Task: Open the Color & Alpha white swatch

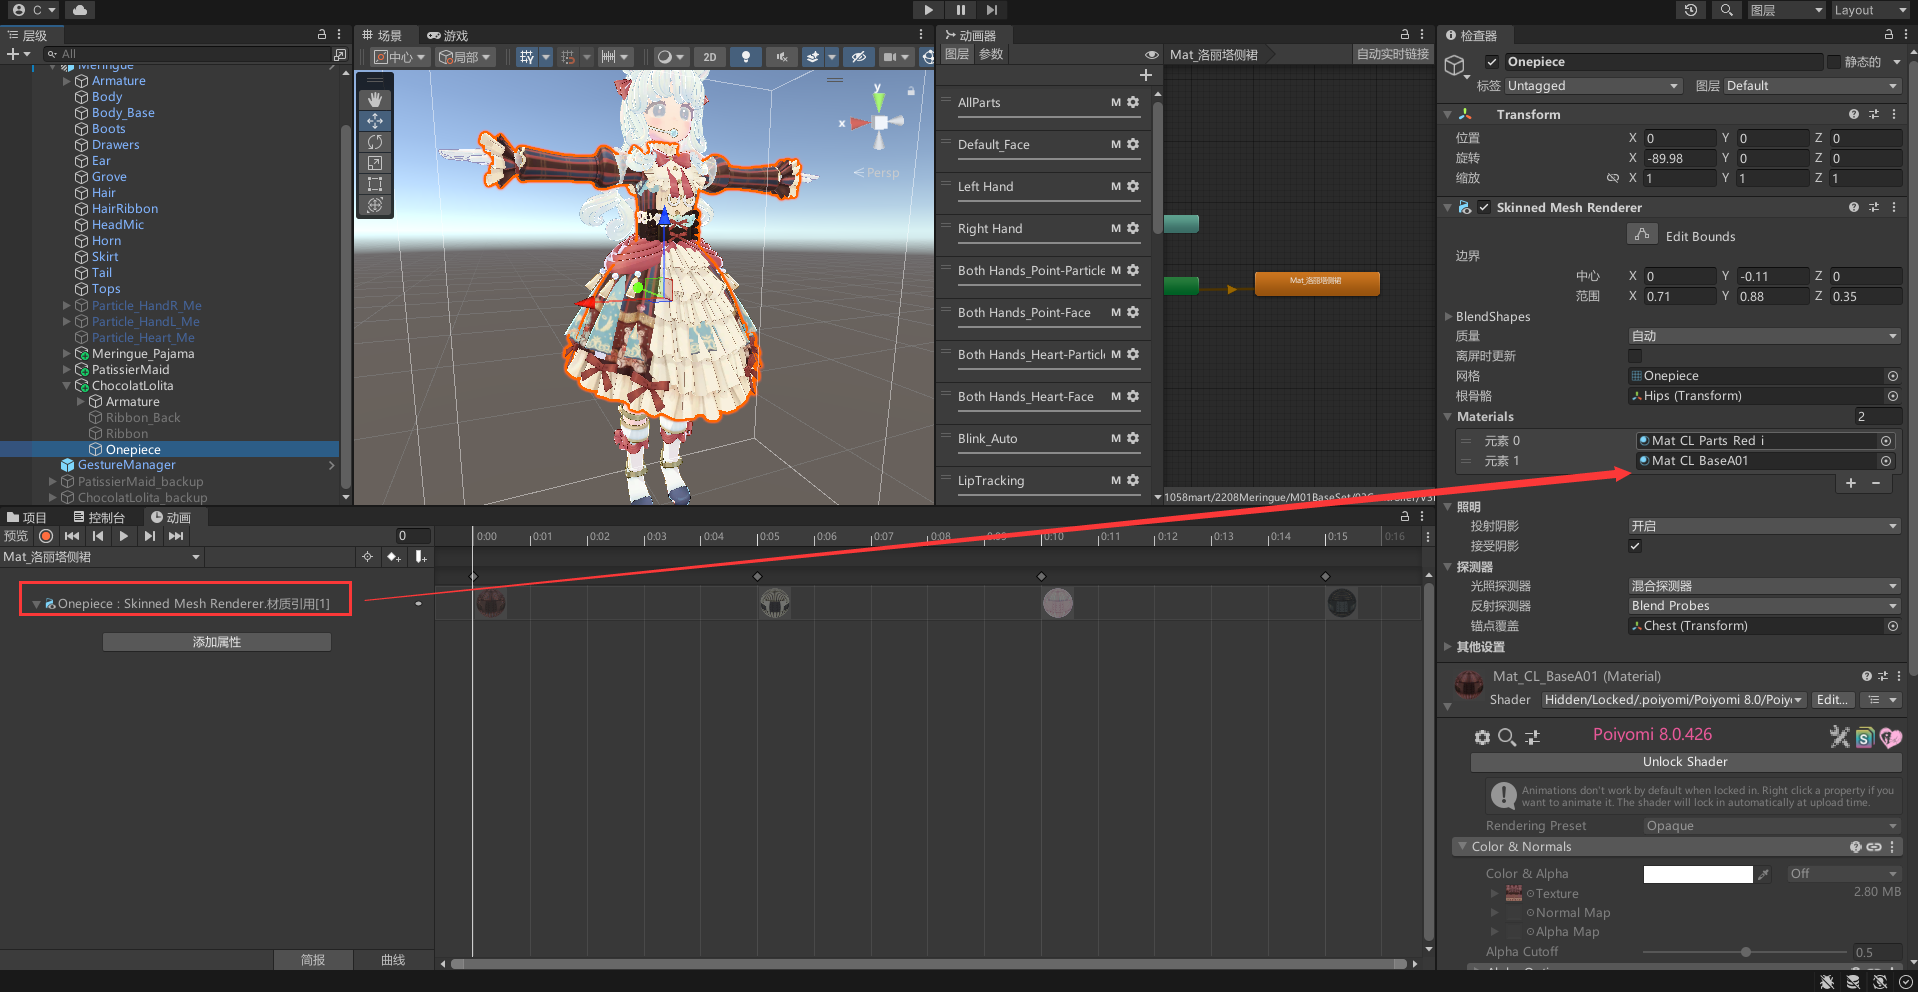Action: [x=1698, y=874]
